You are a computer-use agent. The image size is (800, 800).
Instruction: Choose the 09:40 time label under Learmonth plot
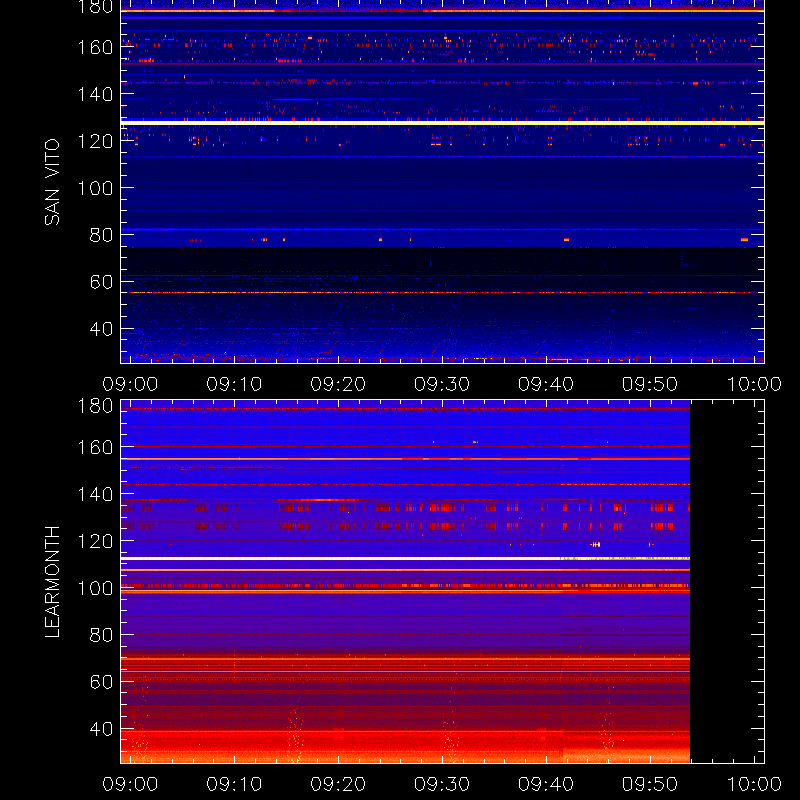click(546, 784)
